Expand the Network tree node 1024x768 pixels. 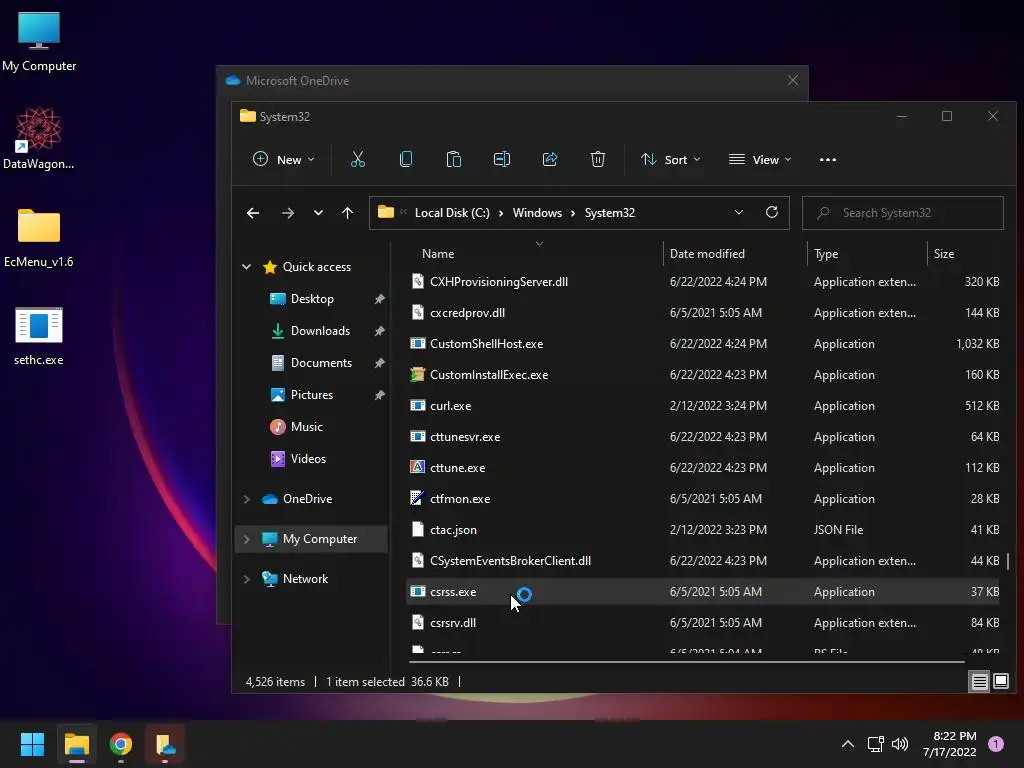point(247,579)
